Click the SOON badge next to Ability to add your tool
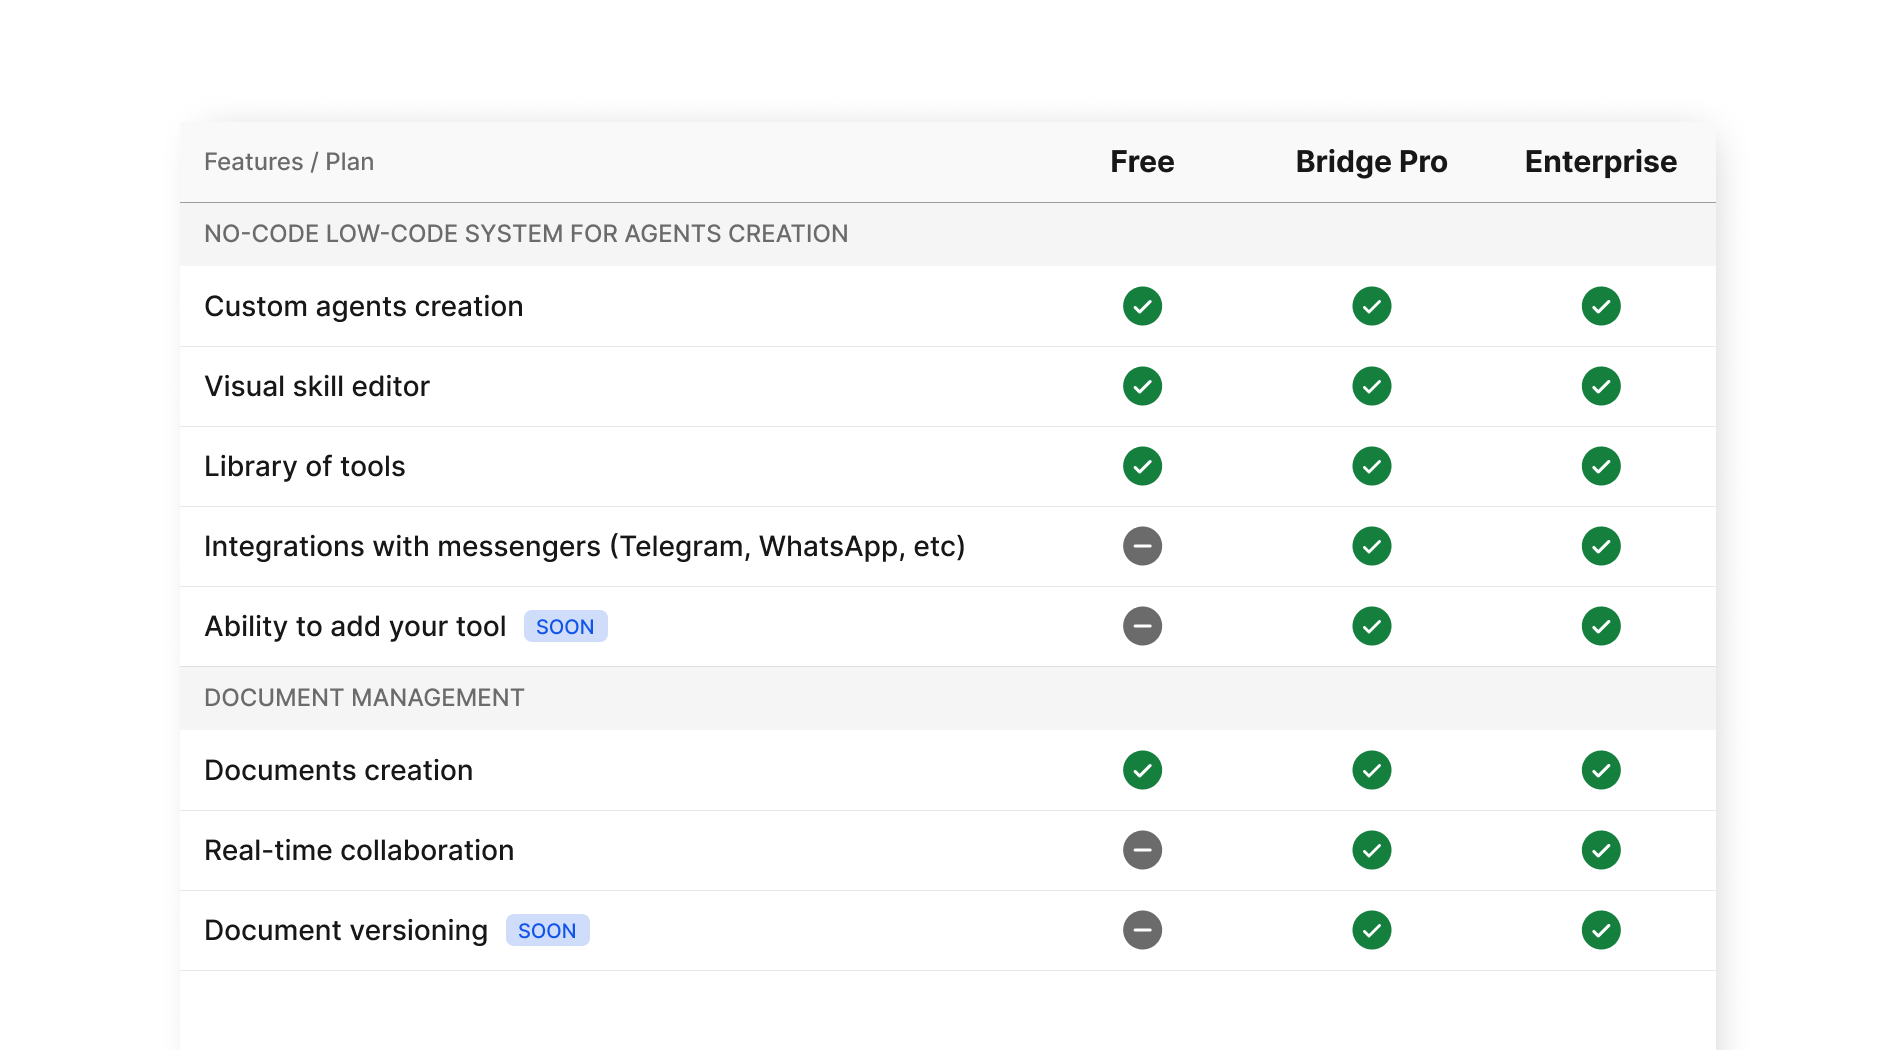This screenshot has height=1050, width=1896. [x=565, y=626]
